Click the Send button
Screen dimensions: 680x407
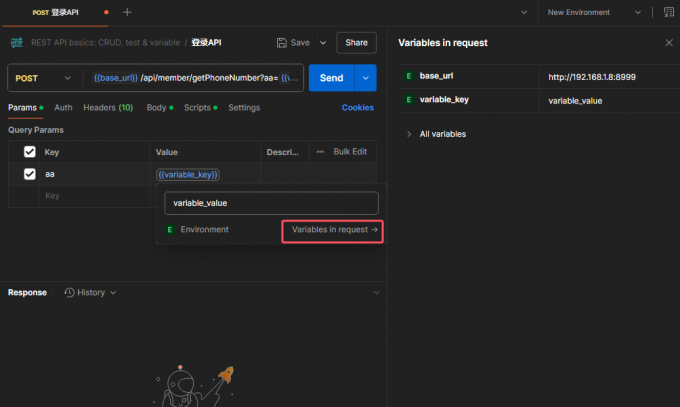[x=331, y=78]
